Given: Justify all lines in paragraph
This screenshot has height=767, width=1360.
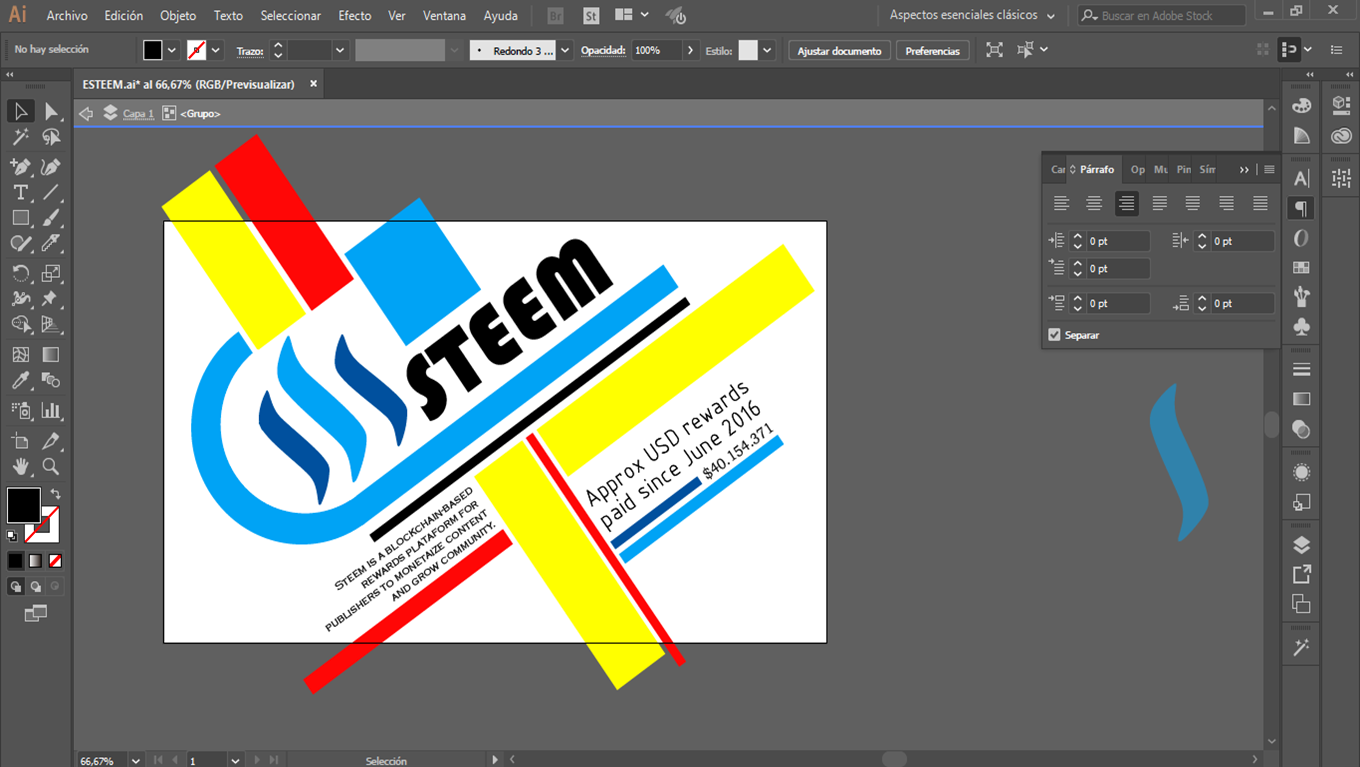Looking at the screenshot, I should (x=1260, y=203).
